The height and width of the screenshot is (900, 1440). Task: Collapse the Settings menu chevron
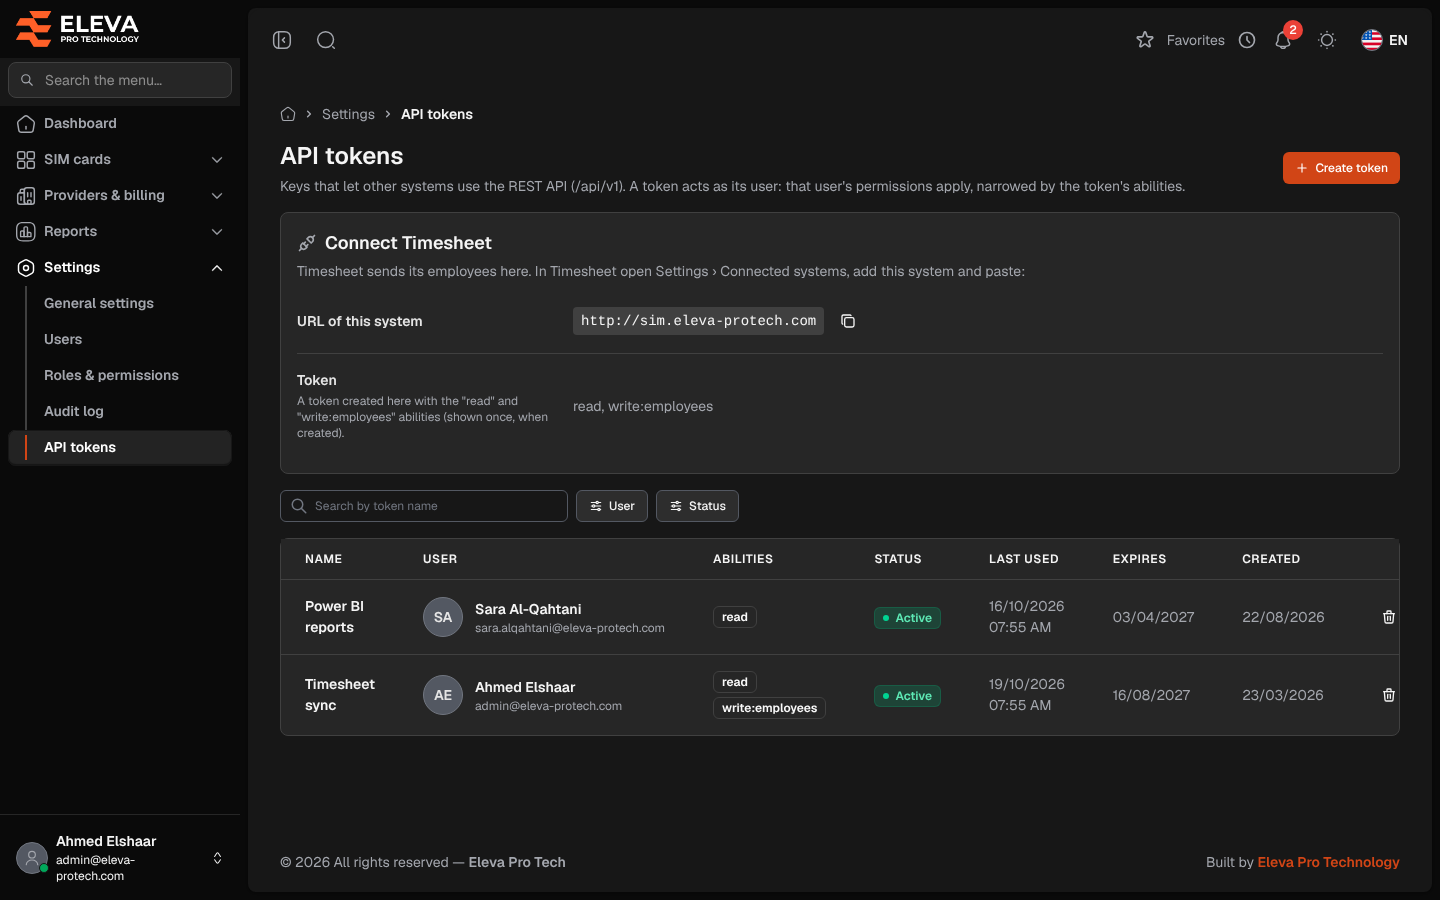pos(217,268)
